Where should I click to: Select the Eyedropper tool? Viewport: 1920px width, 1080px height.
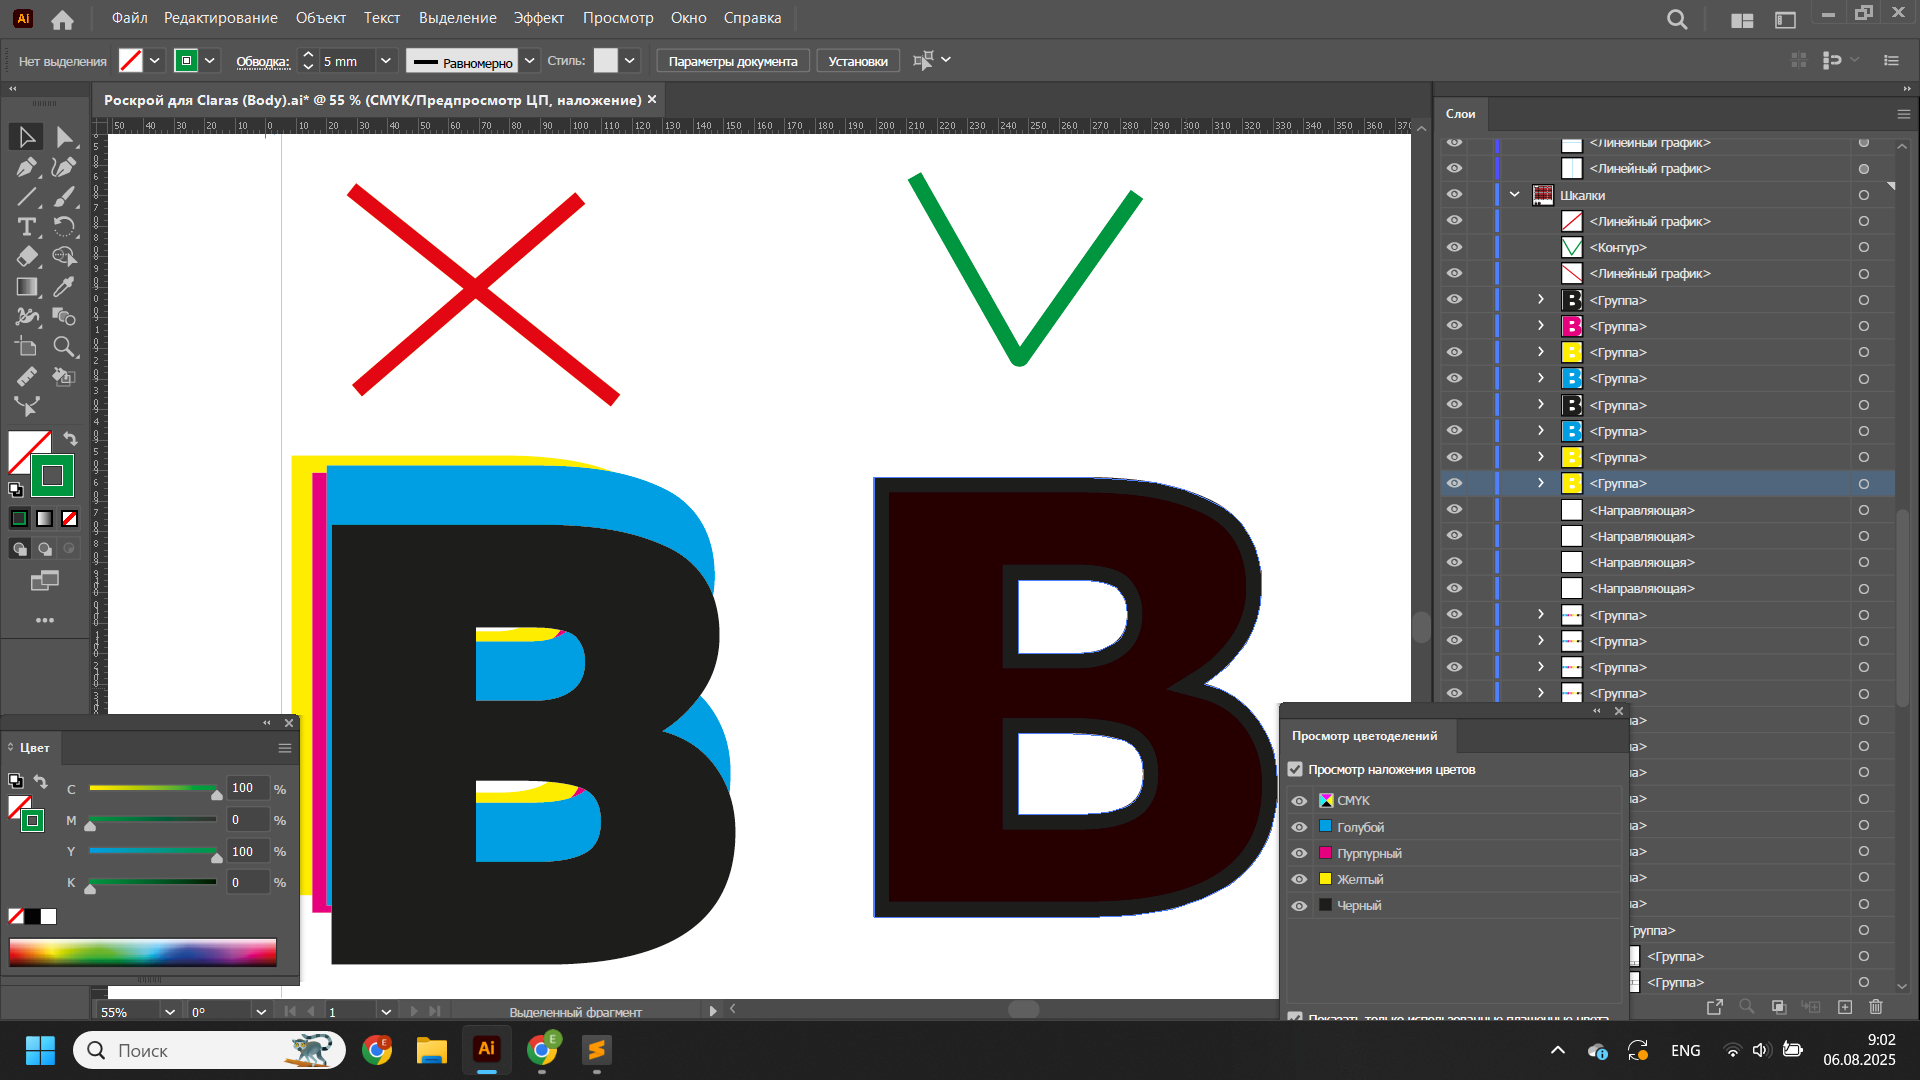pos(64,287)
